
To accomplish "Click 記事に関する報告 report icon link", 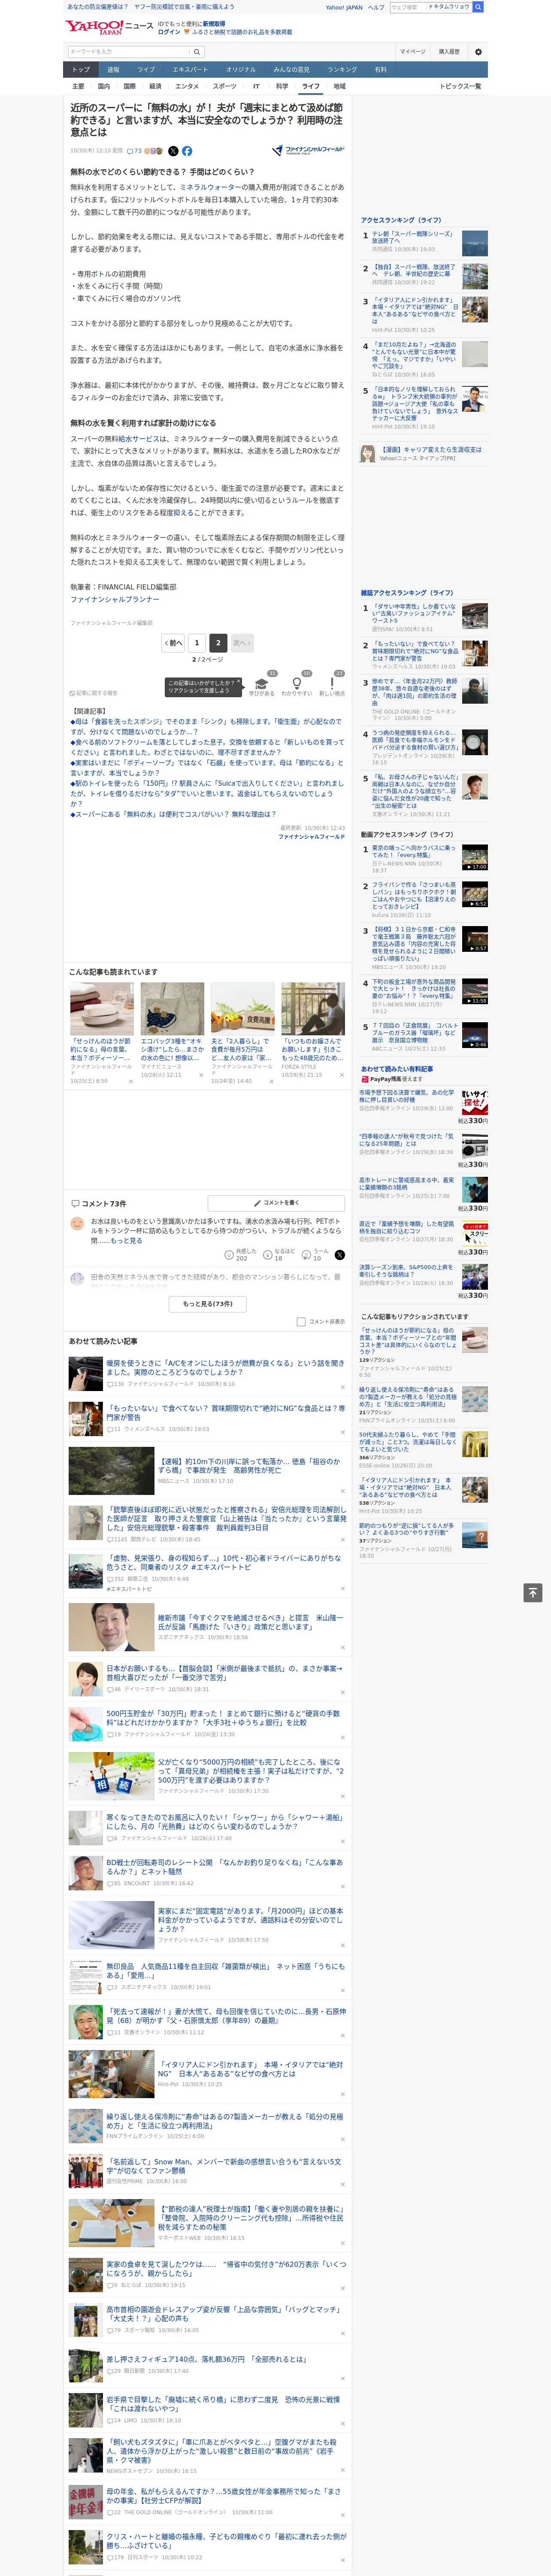I will point(94,692).
